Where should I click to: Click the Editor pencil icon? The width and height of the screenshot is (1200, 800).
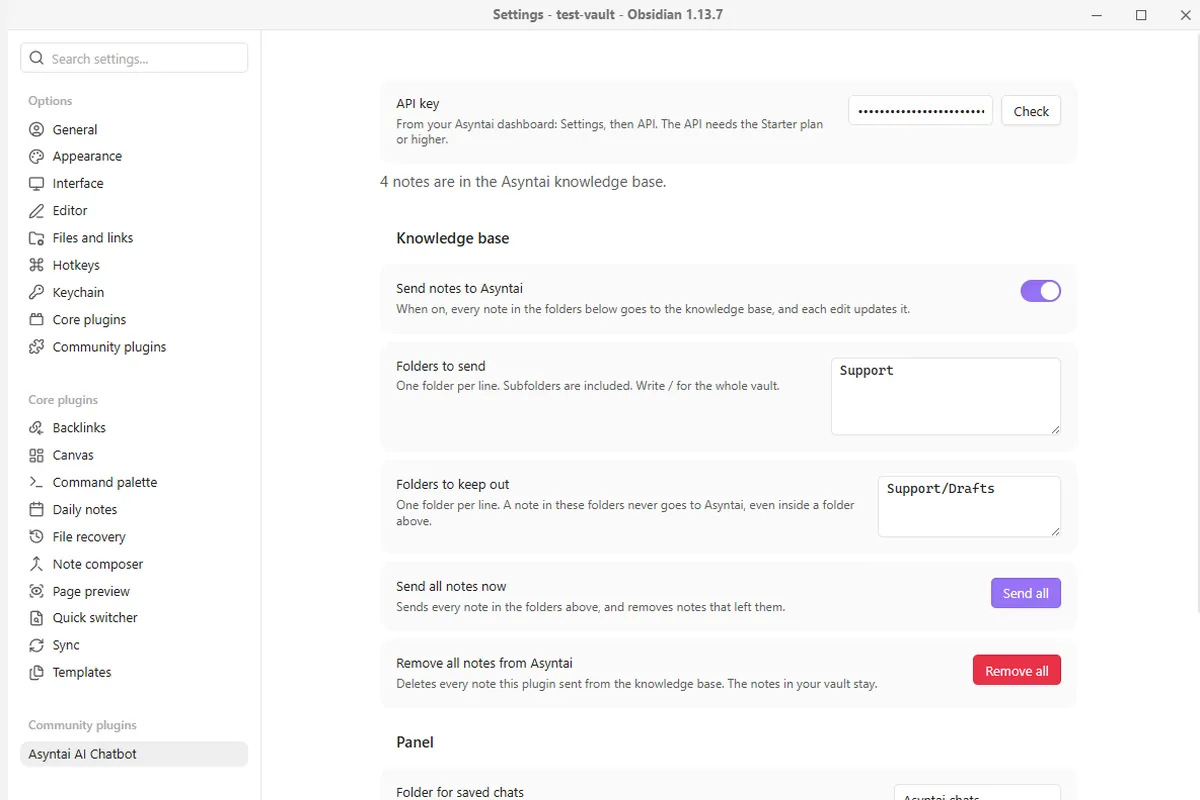pos(37,210)
